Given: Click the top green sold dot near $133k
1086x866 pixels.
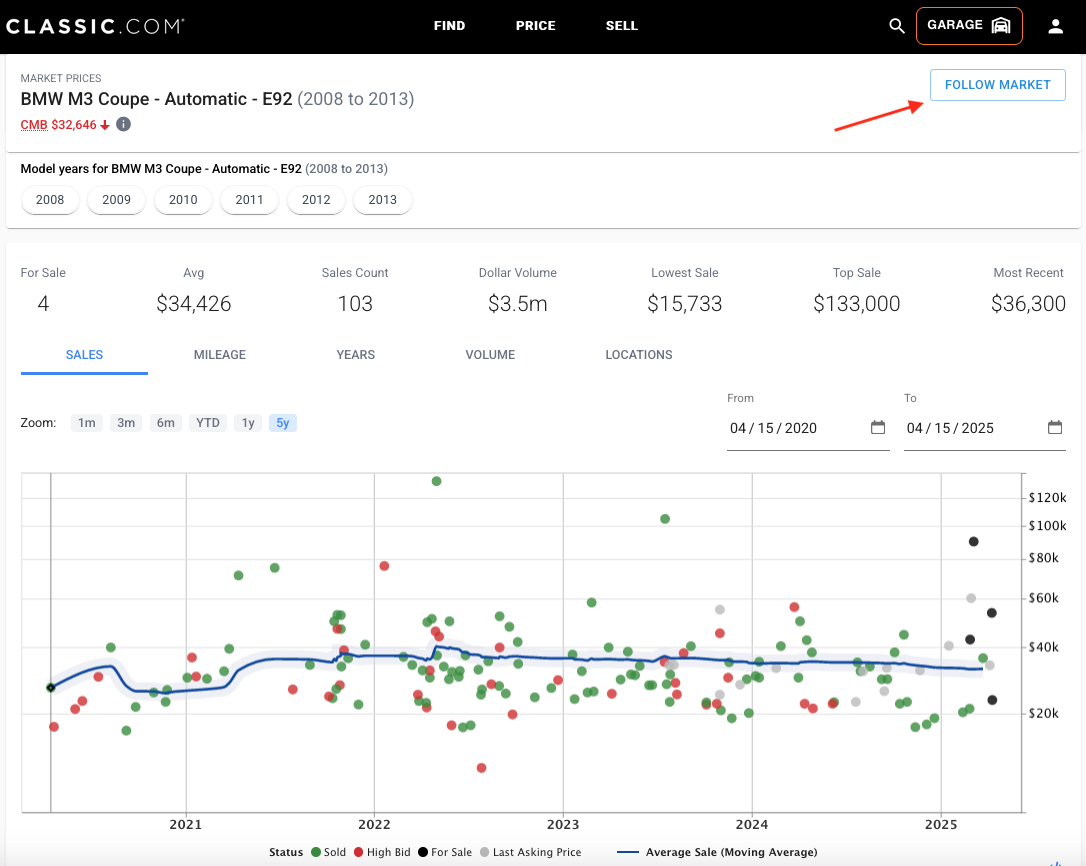Looking at the screenshot, I should click(436, 481).
